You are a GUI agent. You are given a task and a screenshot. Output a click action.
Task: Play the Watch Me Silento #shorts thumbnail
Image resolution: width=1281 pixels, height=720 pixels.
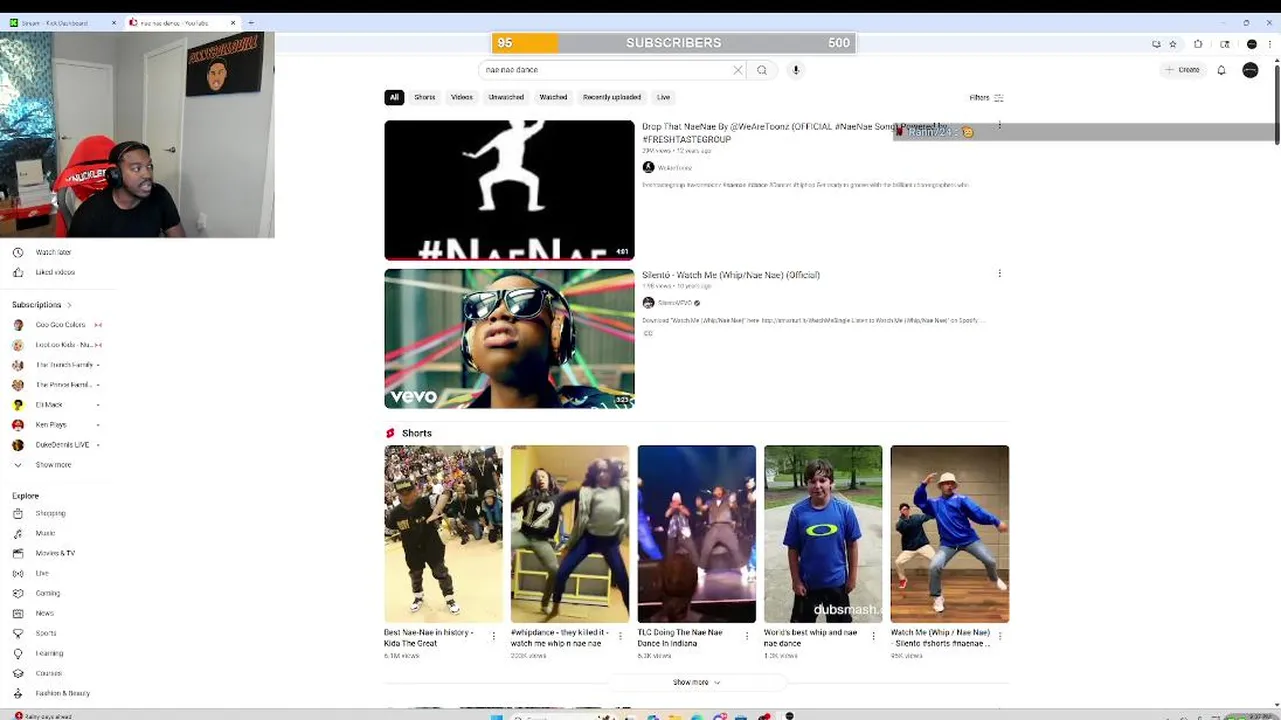pyautogui.click(x=950, y=534)
